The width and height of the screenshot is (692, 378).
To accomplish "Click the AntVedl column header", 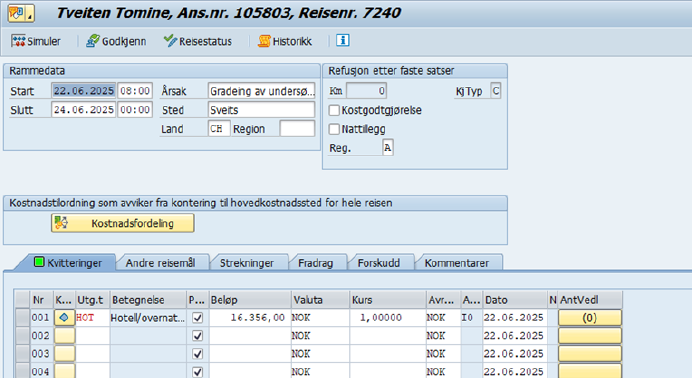I will pyautogui.click(x=590, y=299).
